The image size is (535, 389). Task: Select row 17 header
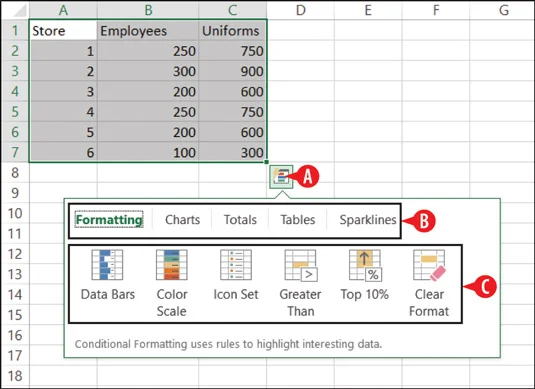pyautogui.click(x=15, y=355)
